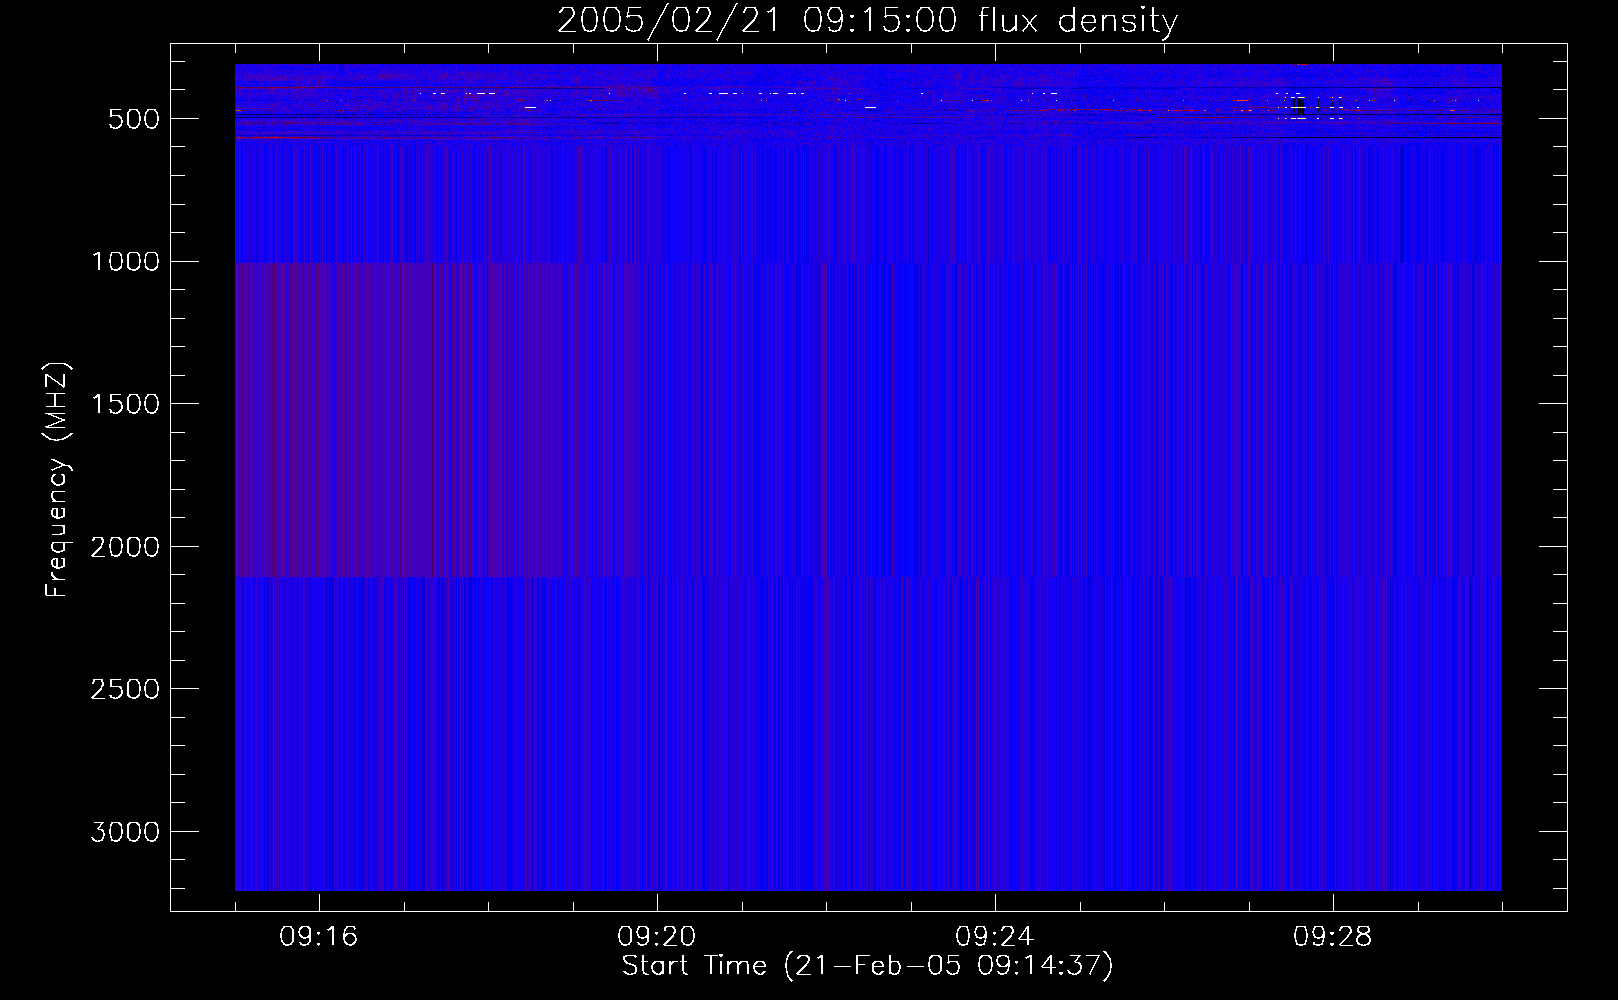
Task: Click the 09:28 time tick label
Action: (x=1332, y=937)
